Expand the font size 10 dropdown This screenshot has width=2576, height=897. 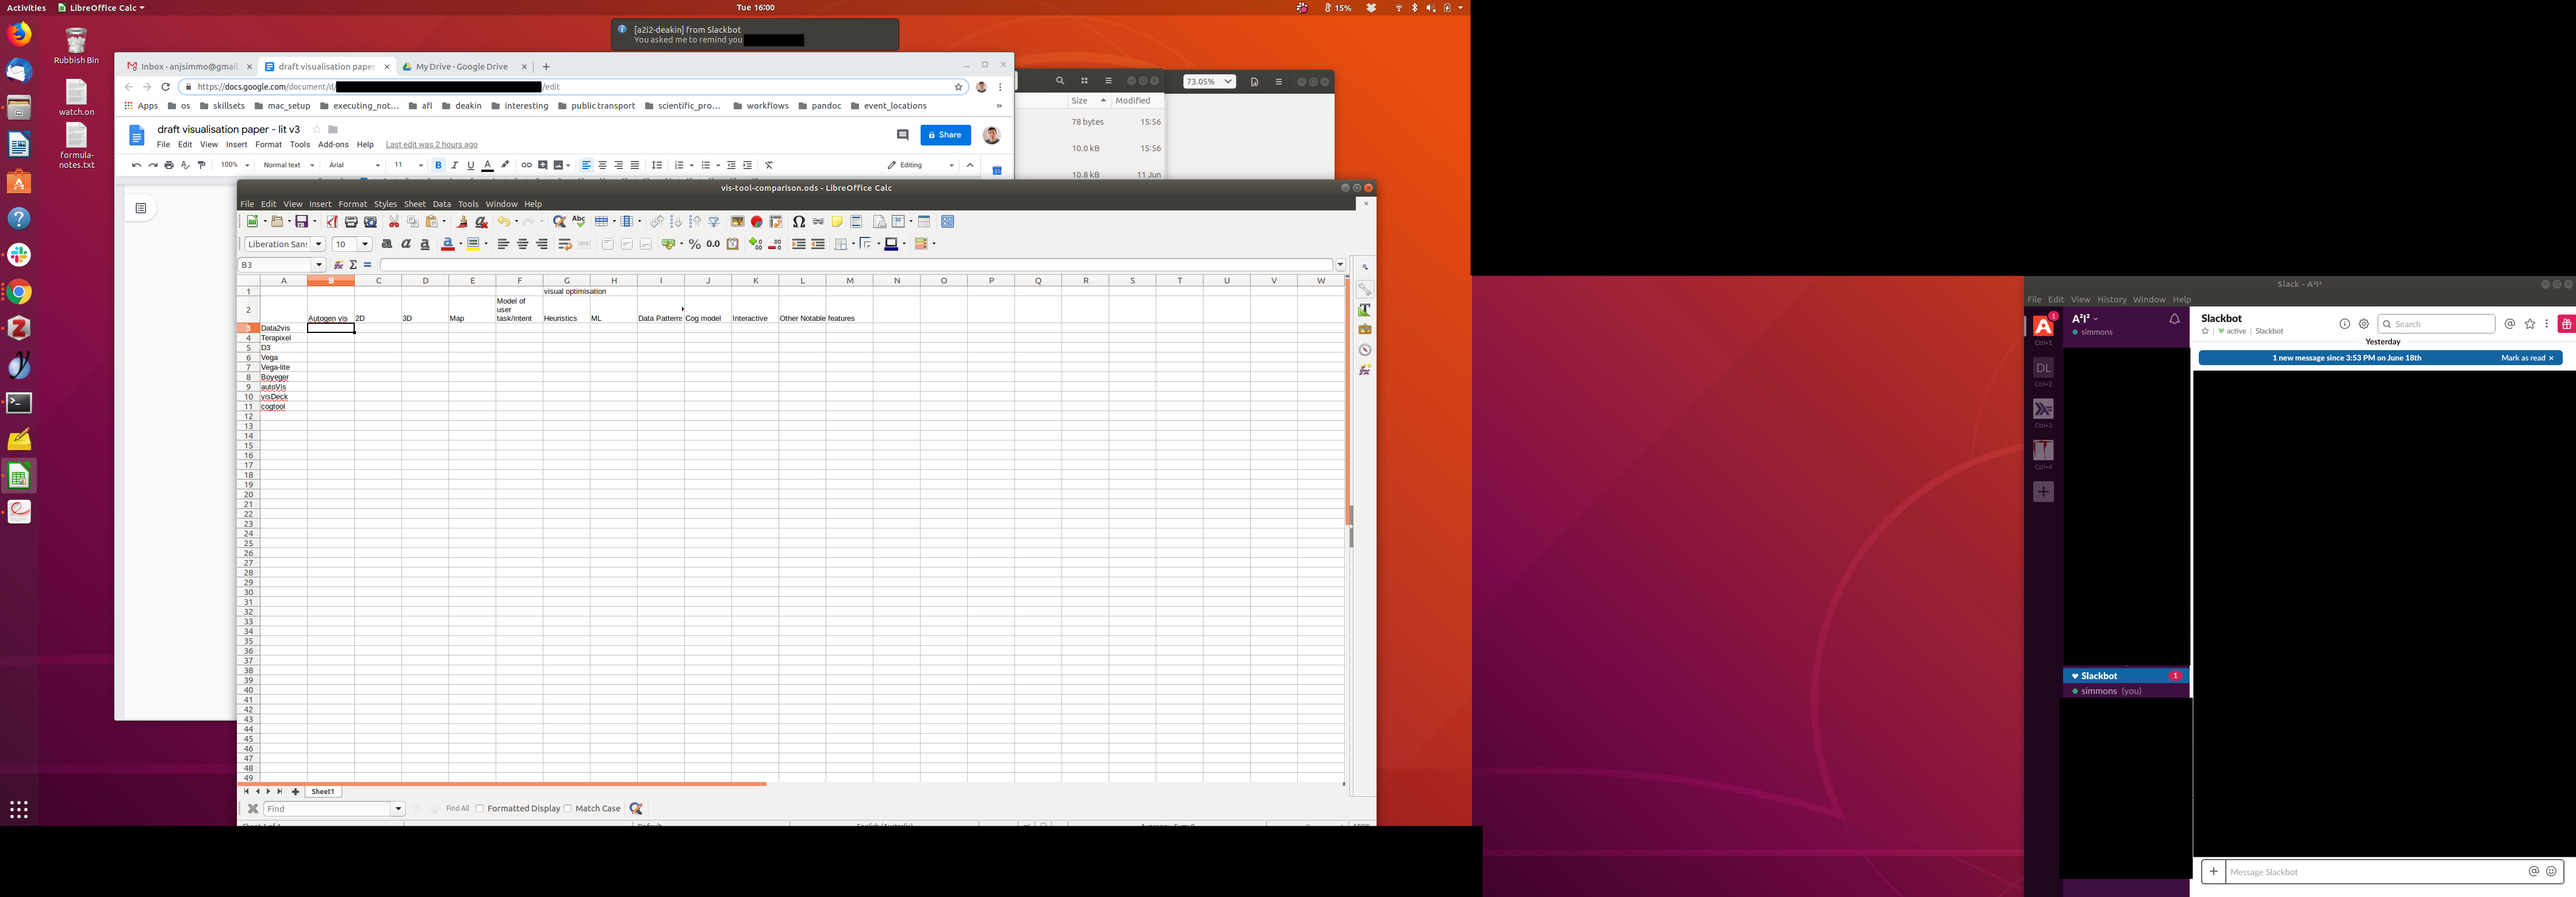click(x=365, y=244)
